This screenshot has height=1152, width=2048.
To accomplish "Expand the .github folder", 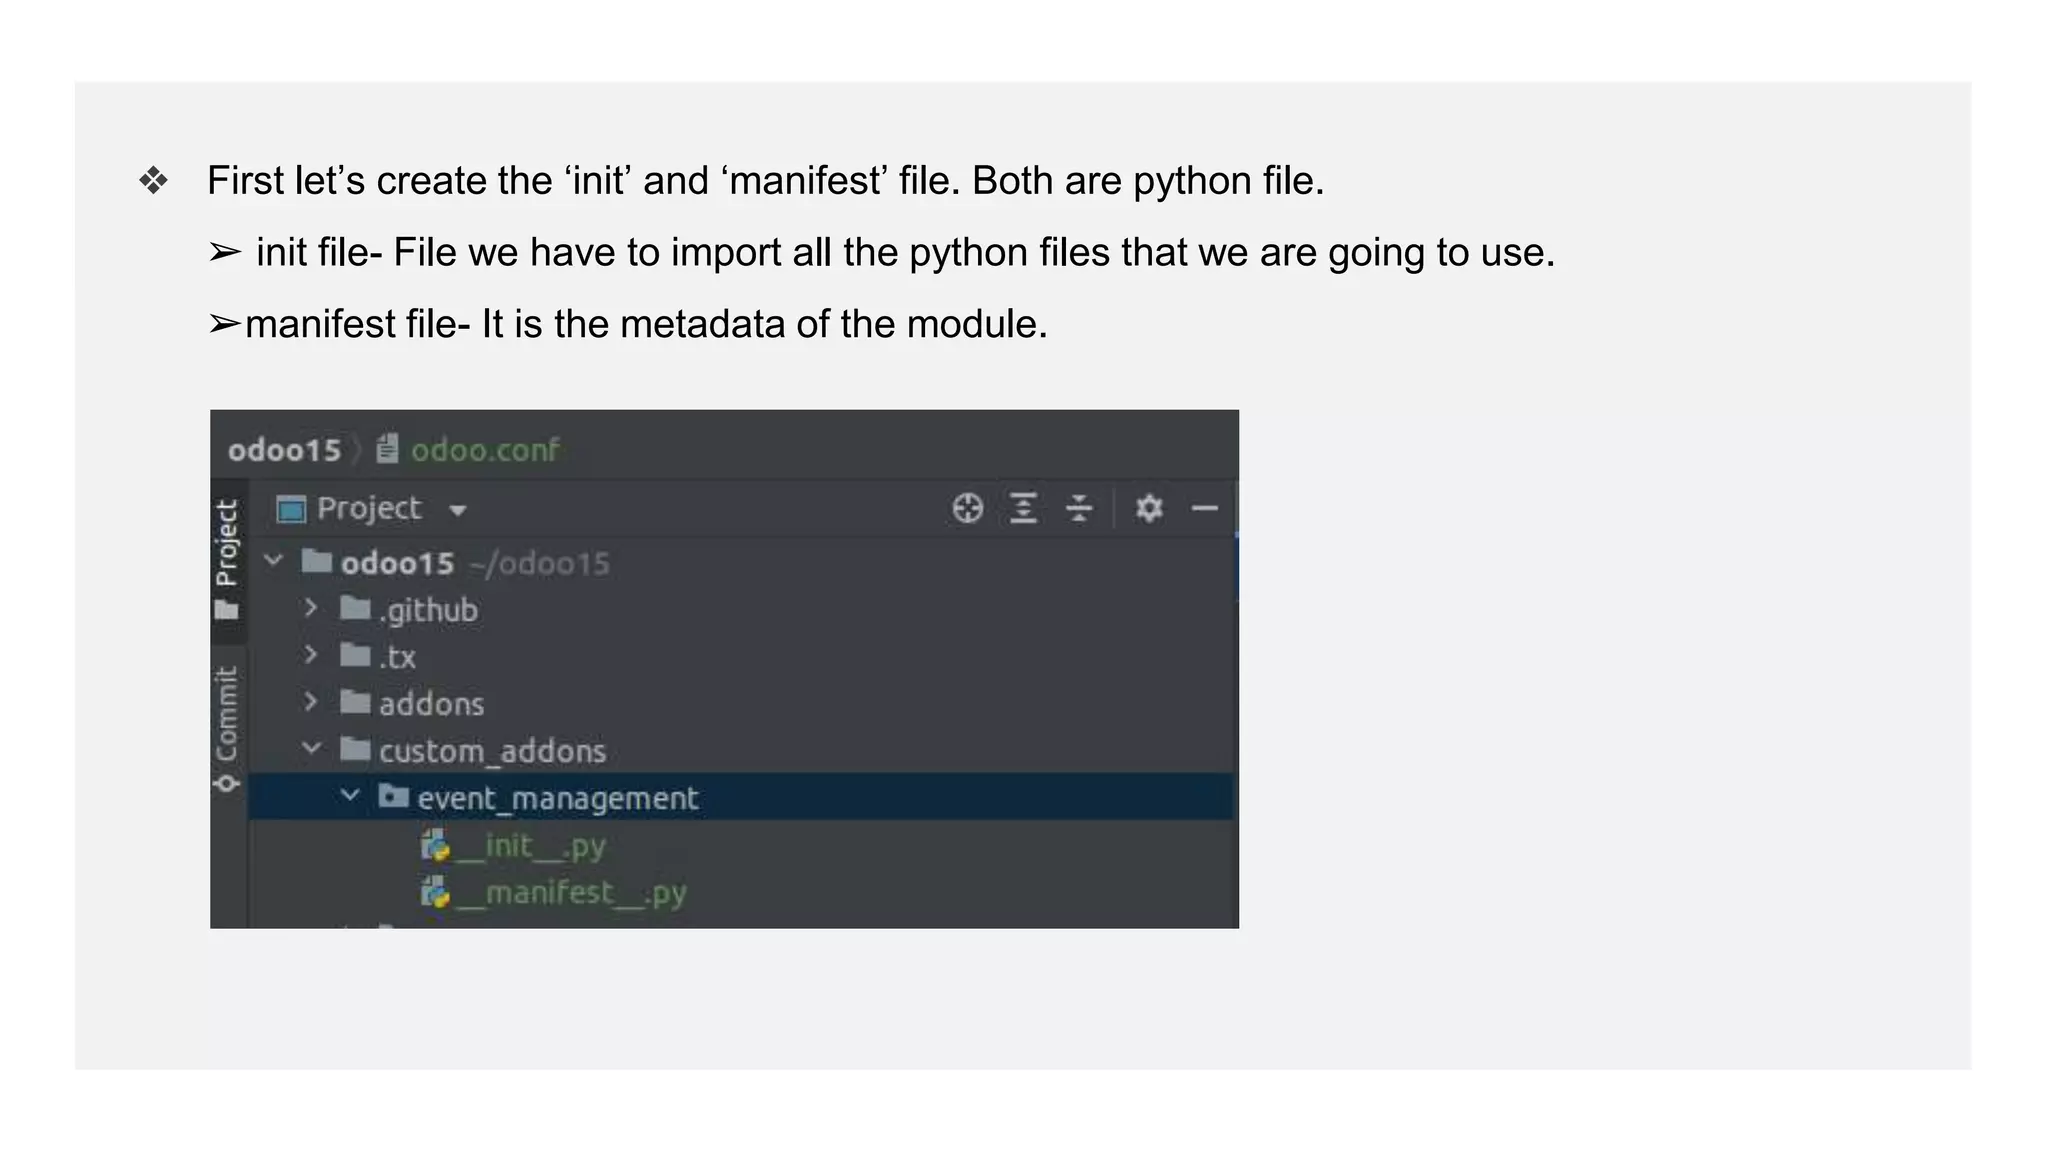I will pos(311,608).
